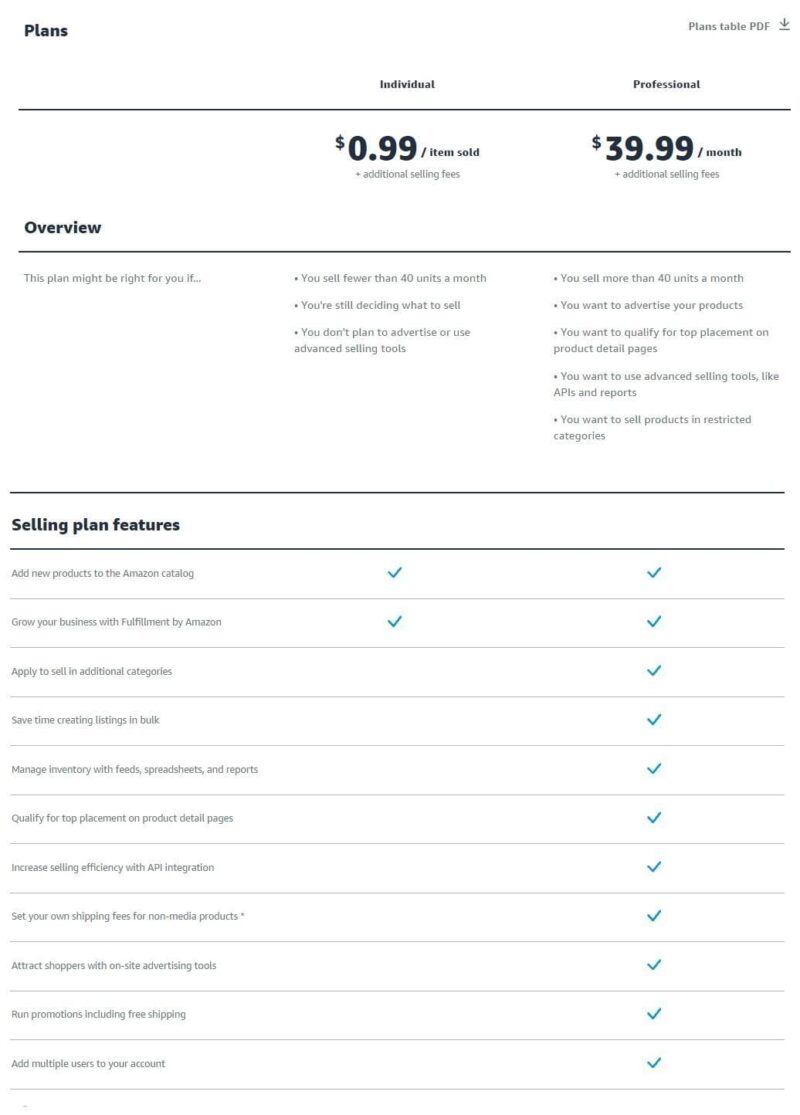
Task: Click Individual checkmark for Add new products
Action: 395,572
